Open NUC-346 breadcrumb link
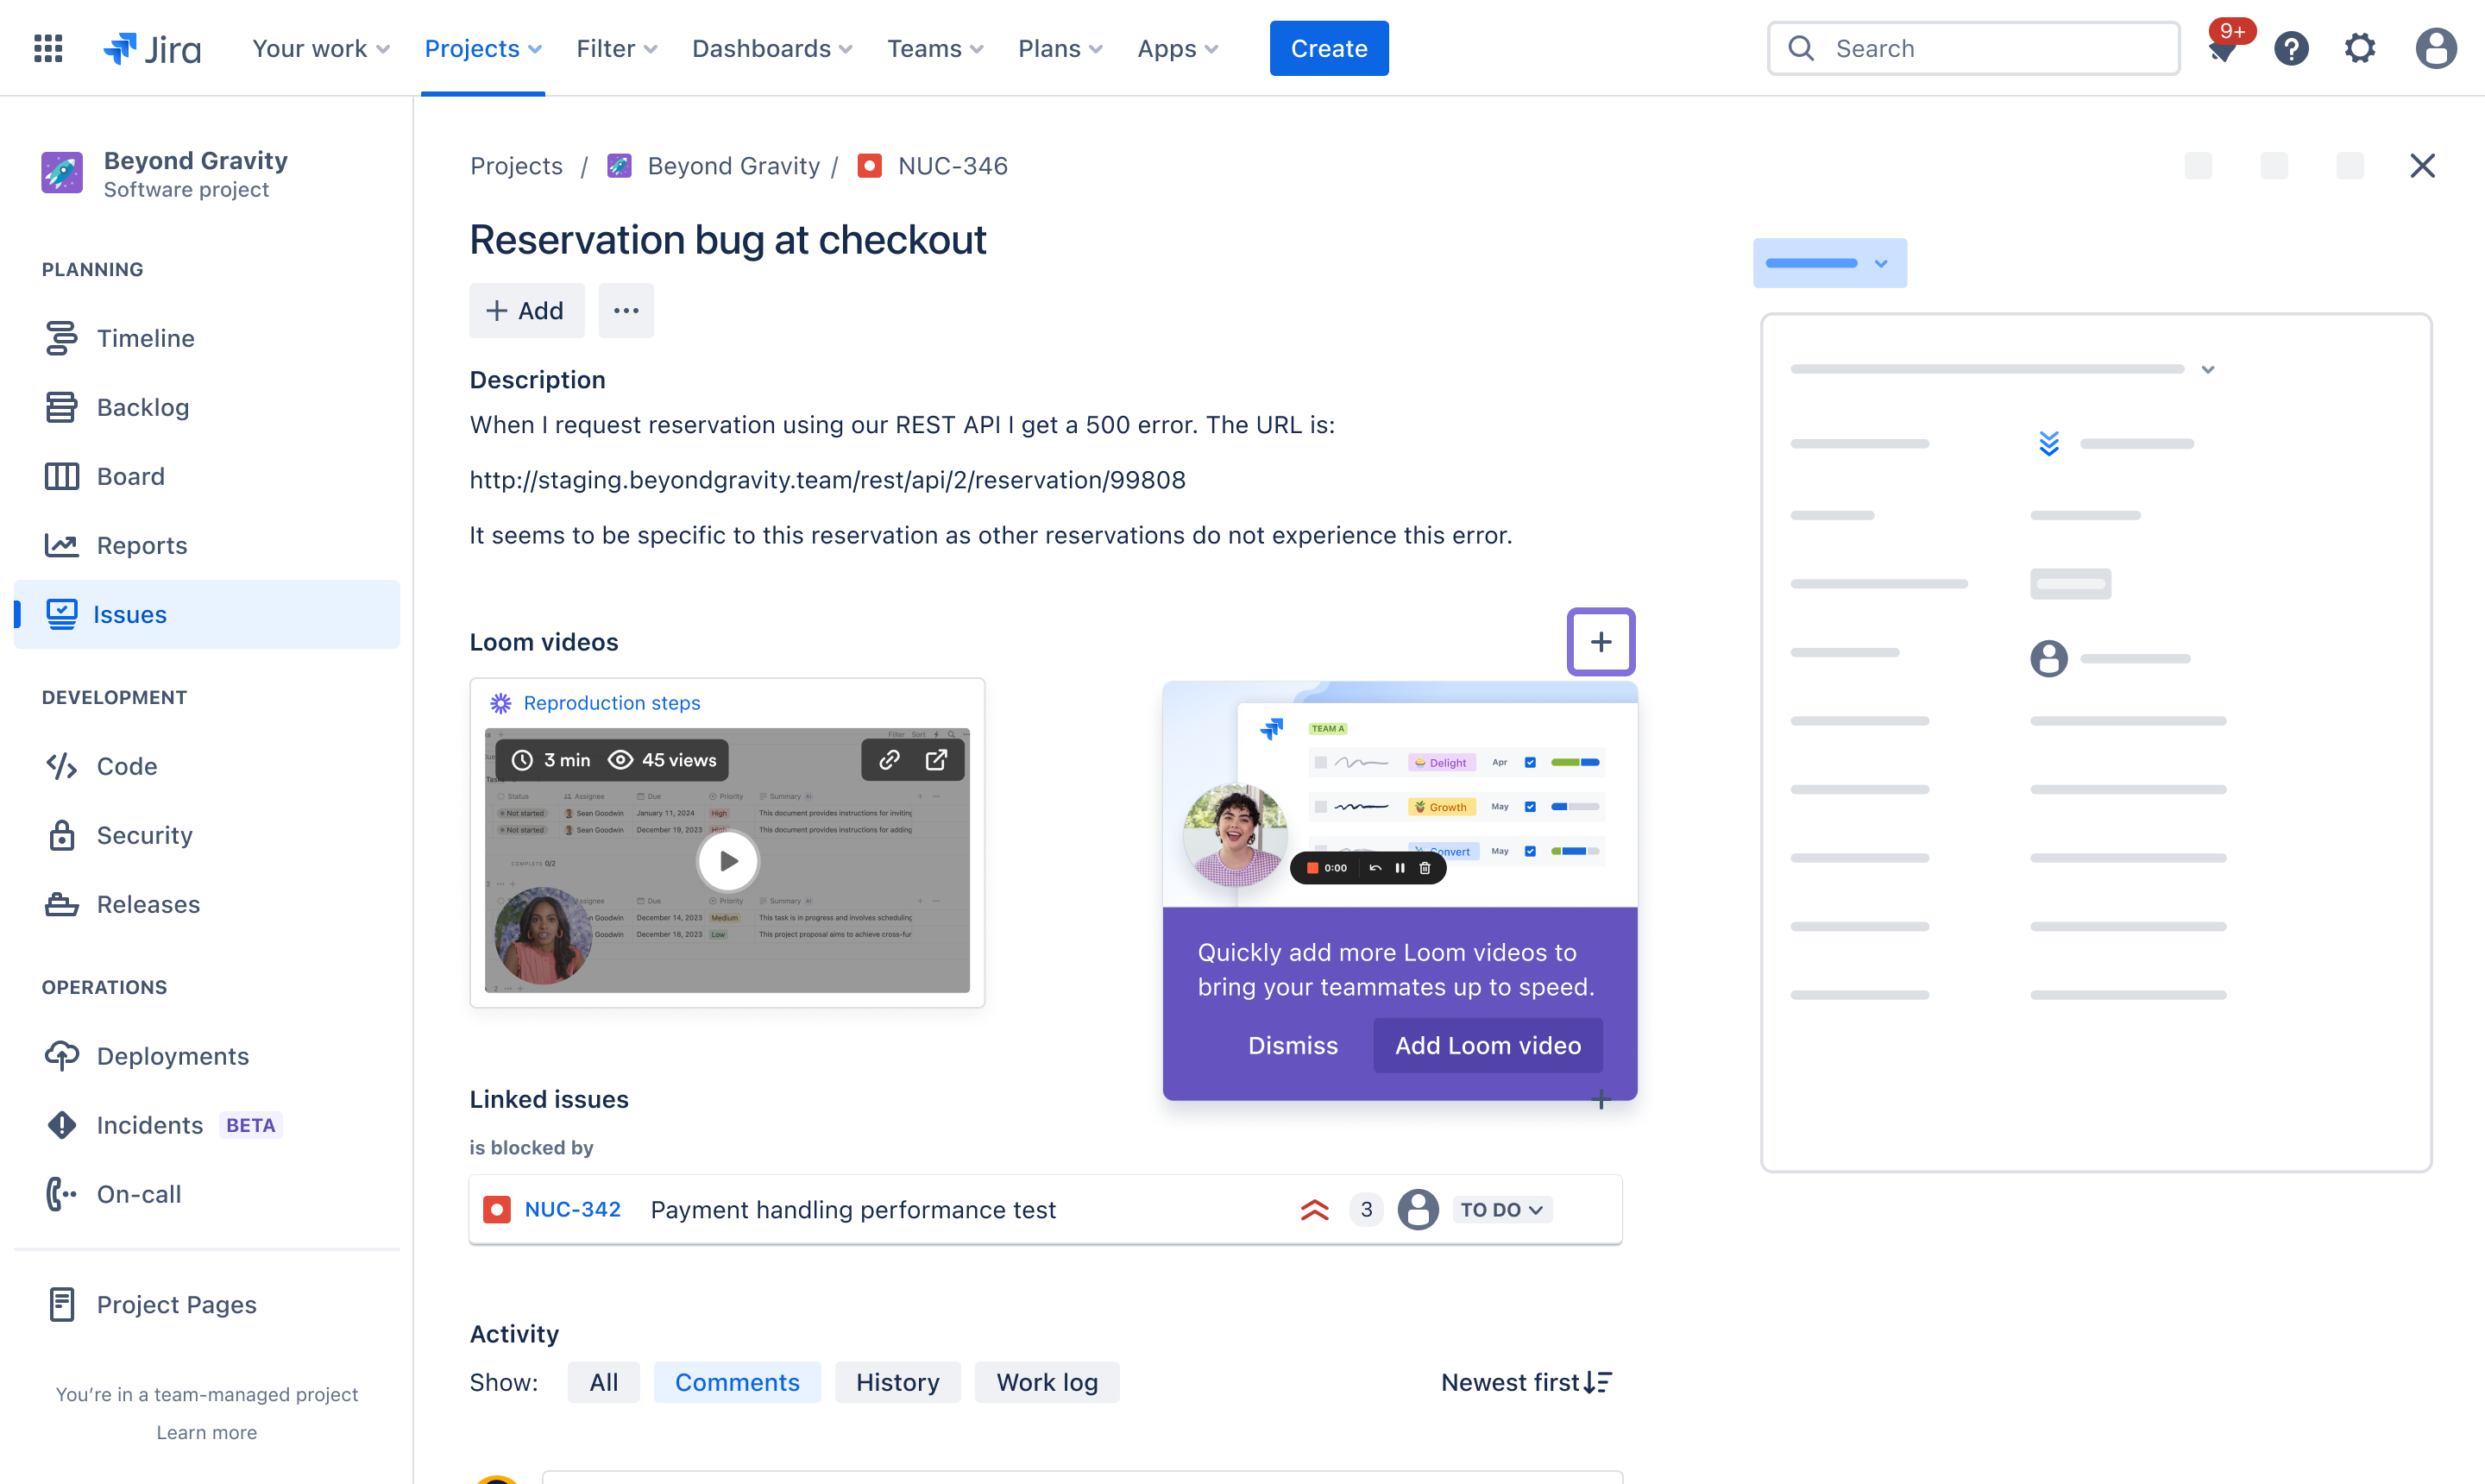The width and height of the screenshot is (2485, 1484). 952,166
